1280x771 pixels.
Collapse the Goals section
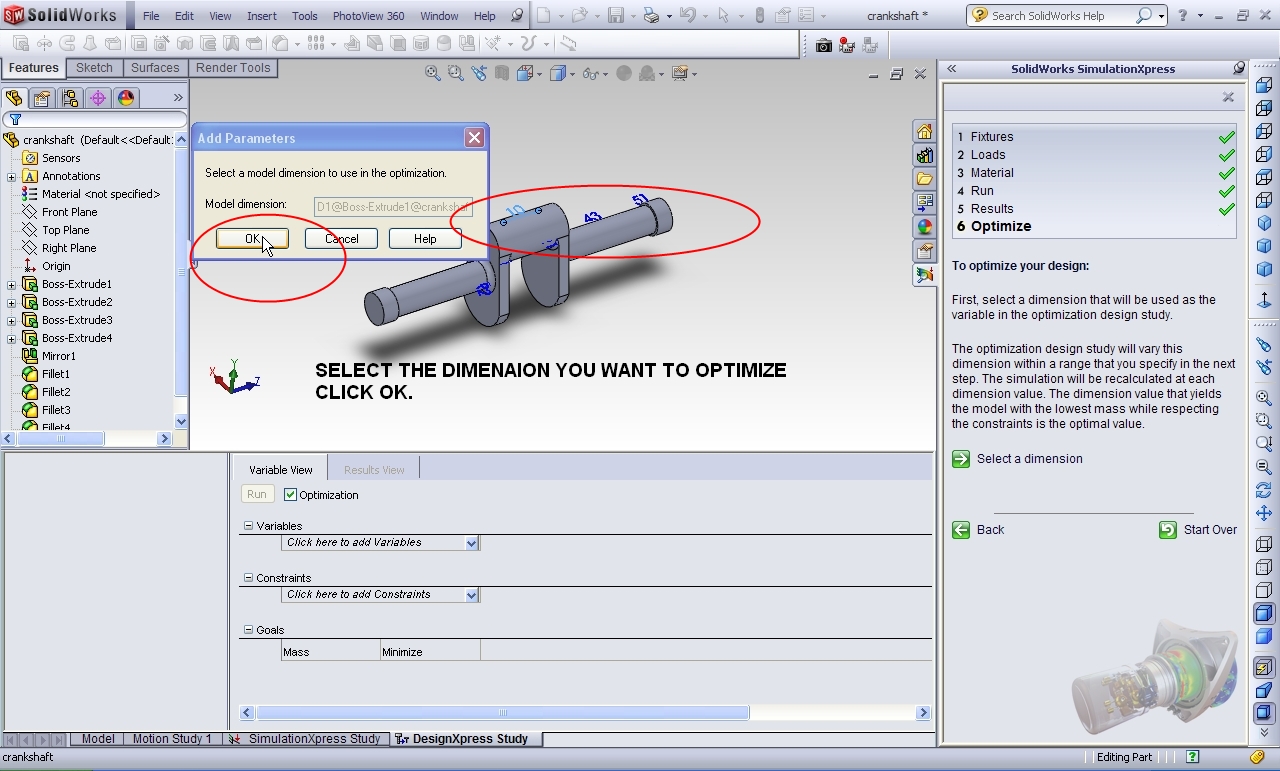click(249, 630)
